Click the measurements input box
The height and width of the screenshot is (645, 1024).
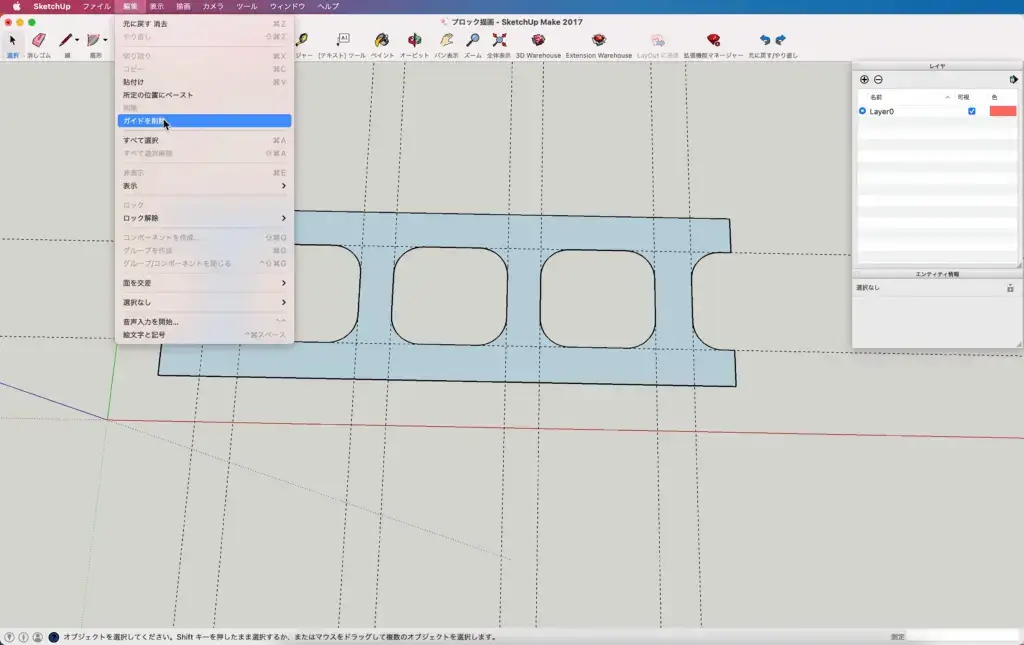pos(963,637)
